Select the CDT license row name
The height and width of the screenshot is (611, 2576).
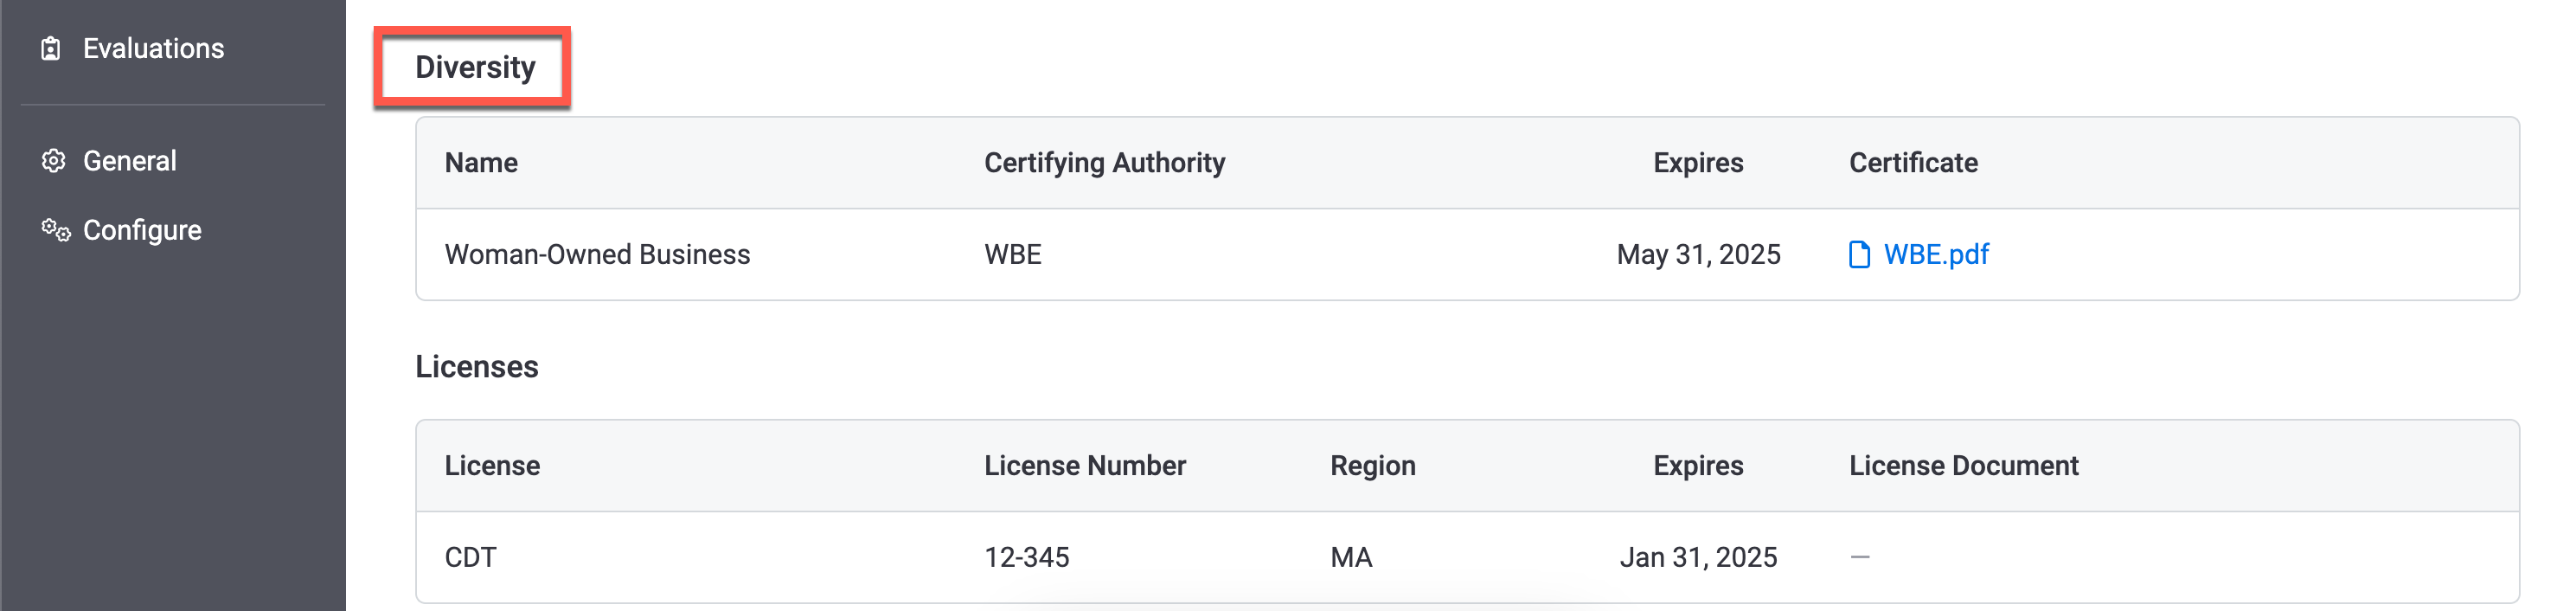point(470,557)
